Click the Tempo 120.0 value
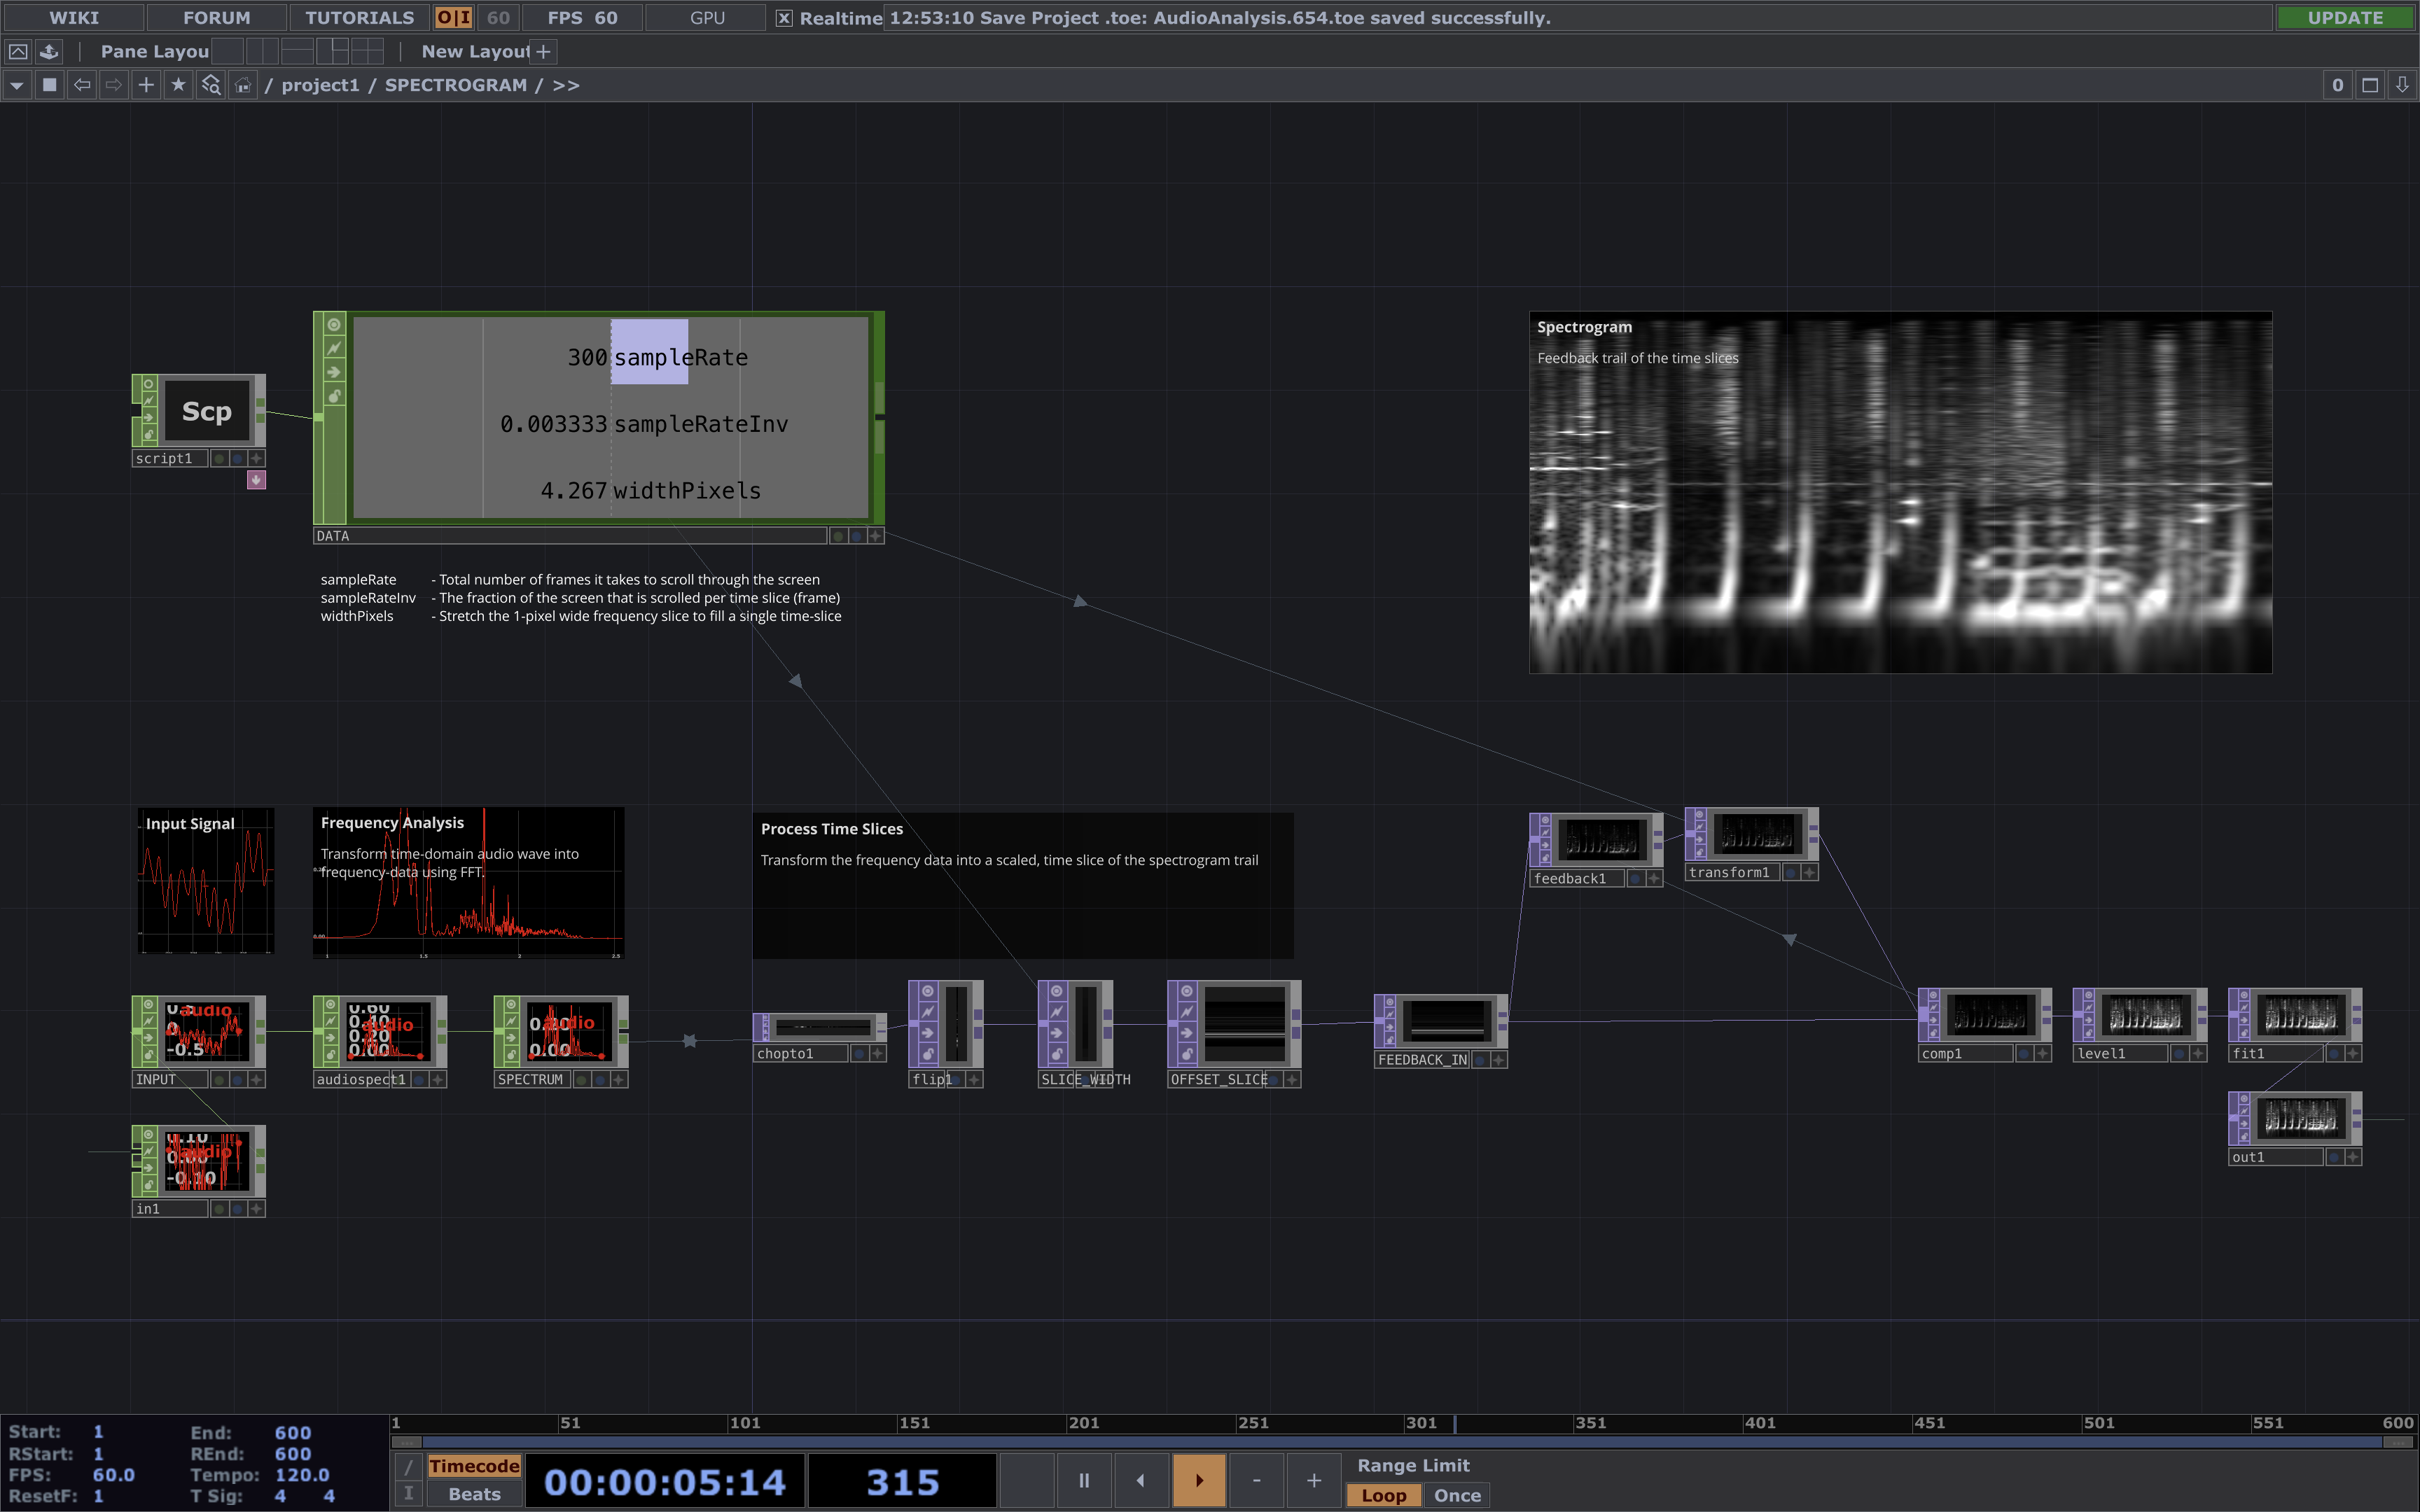This screenshot has width=2420, height=1512. pyautogui.click(x=302, y=1475)
